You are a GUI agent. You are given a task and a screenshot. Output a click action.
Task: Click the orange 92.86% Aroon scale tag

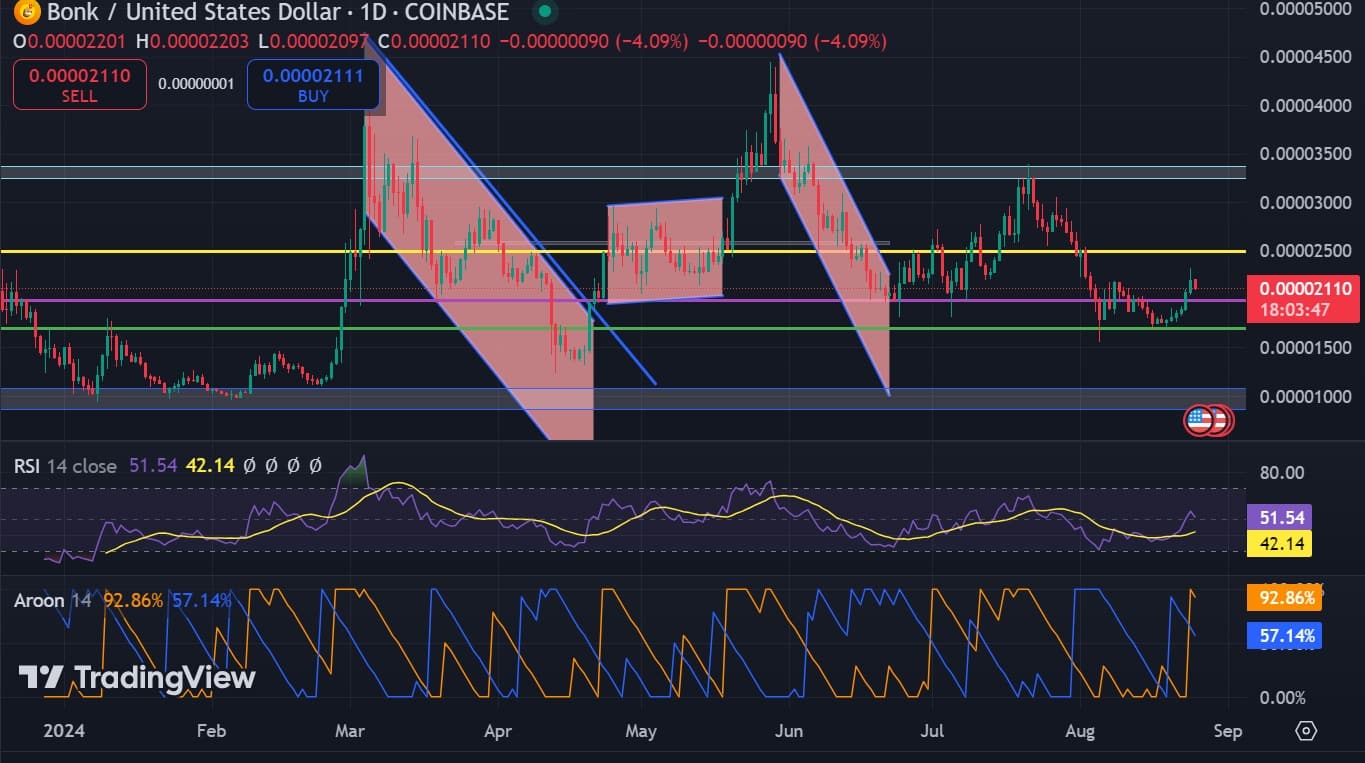click(x=1284, y=599)
